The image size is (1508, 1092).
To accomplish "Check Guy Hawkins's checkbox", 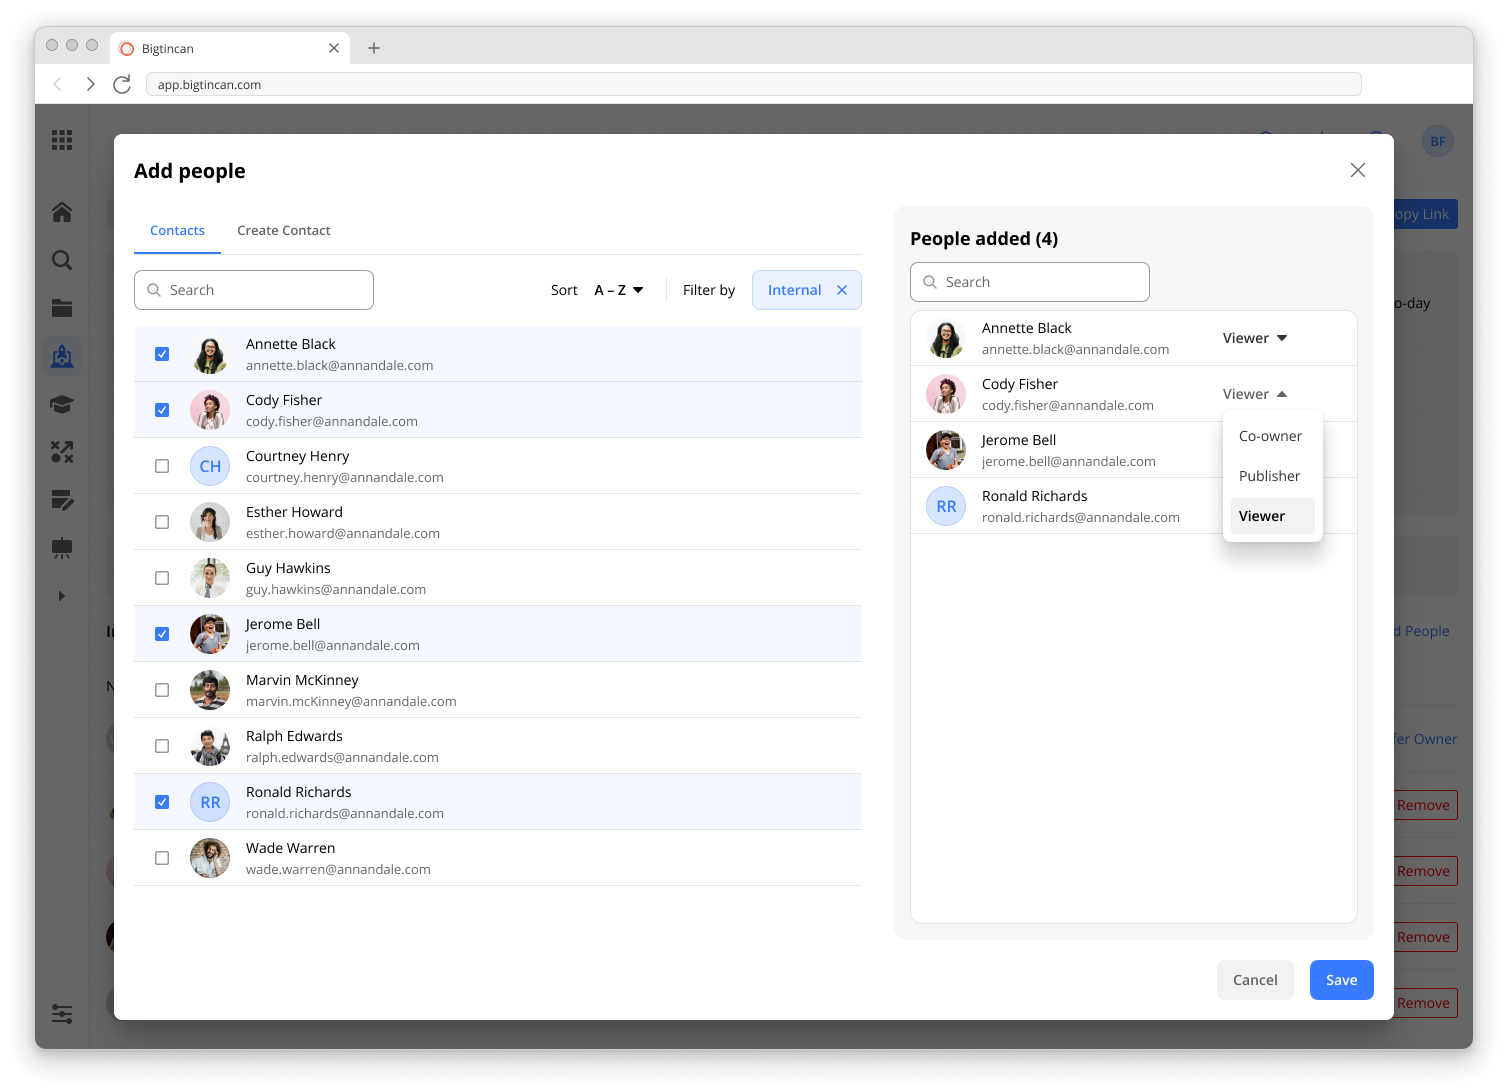I will (162, 578).
